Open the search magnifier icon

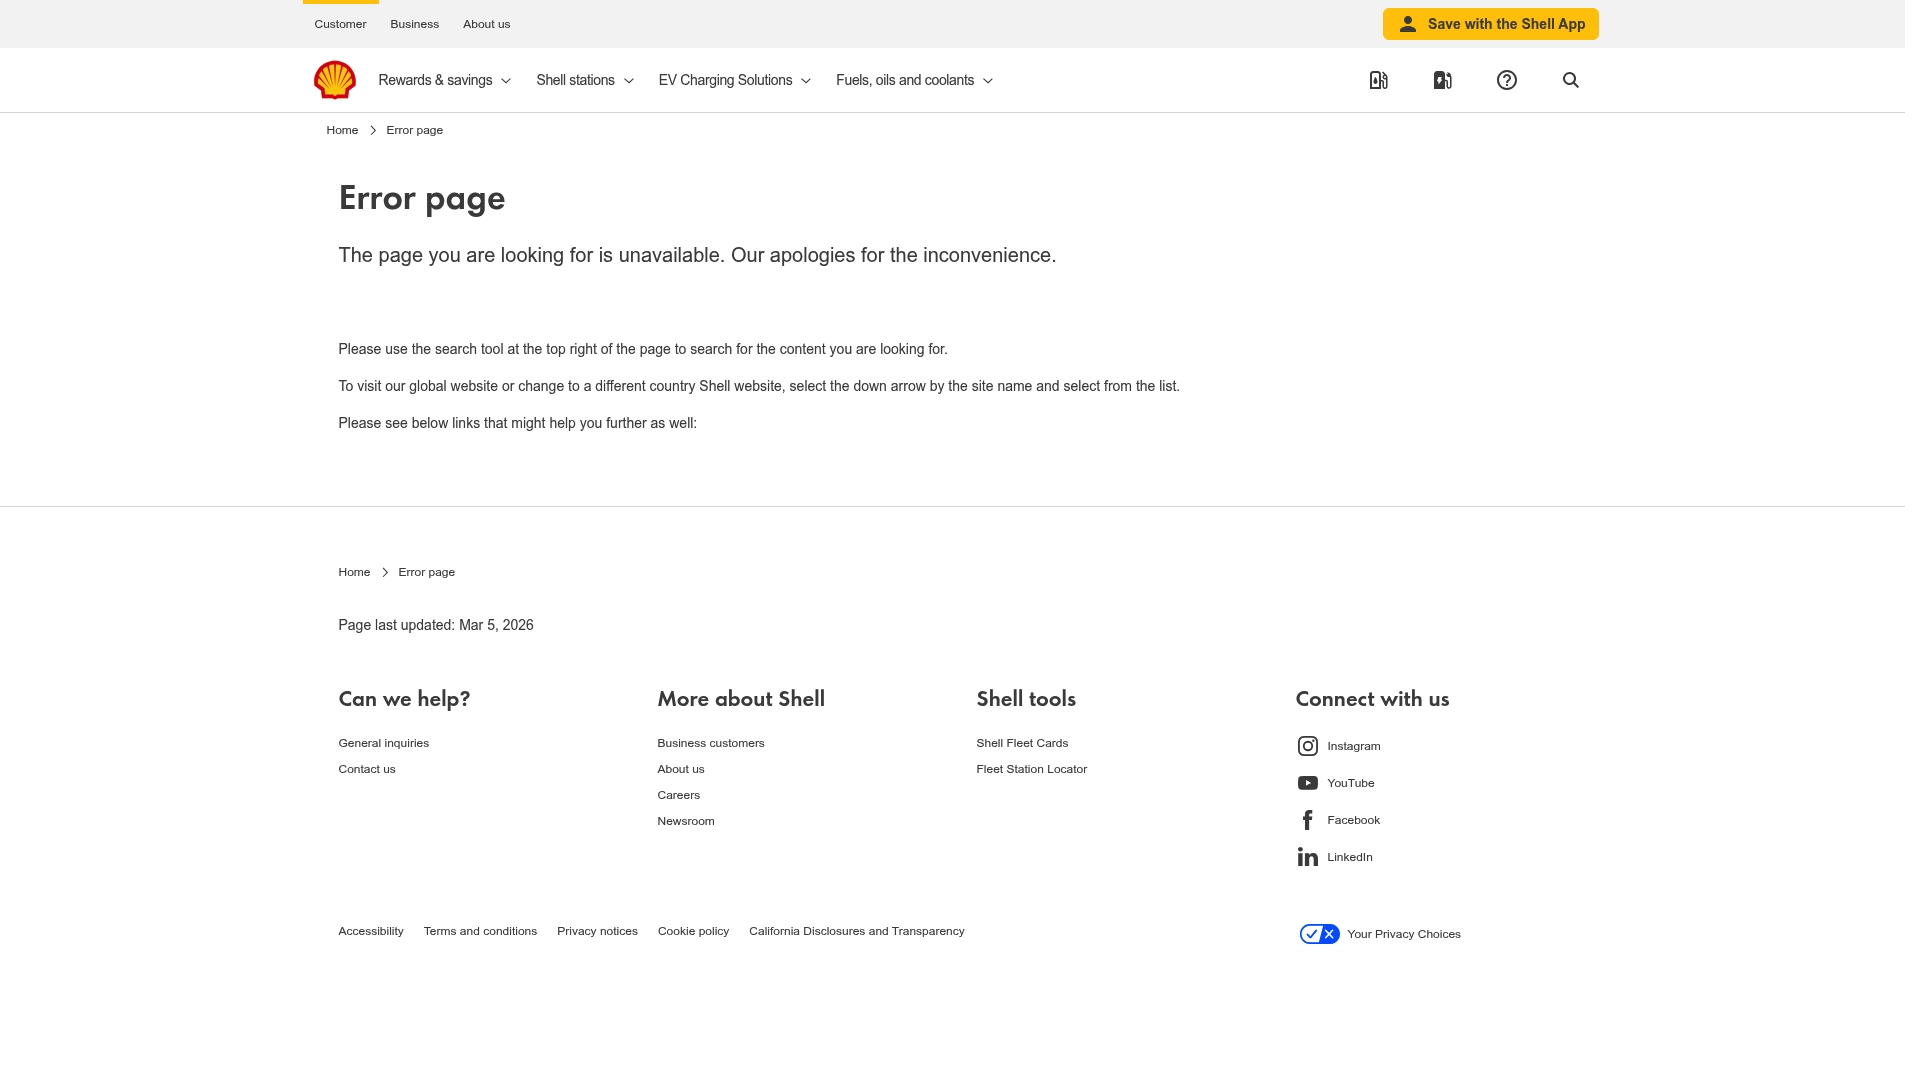tap(1570, 80)
